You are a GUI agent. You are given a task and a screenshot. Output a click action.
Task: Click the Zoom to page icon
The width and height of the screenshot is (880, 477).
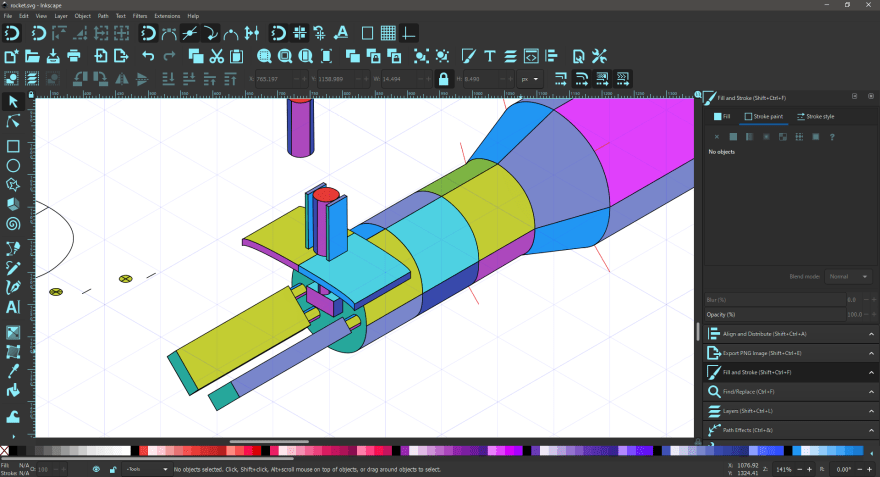(306, 56)
